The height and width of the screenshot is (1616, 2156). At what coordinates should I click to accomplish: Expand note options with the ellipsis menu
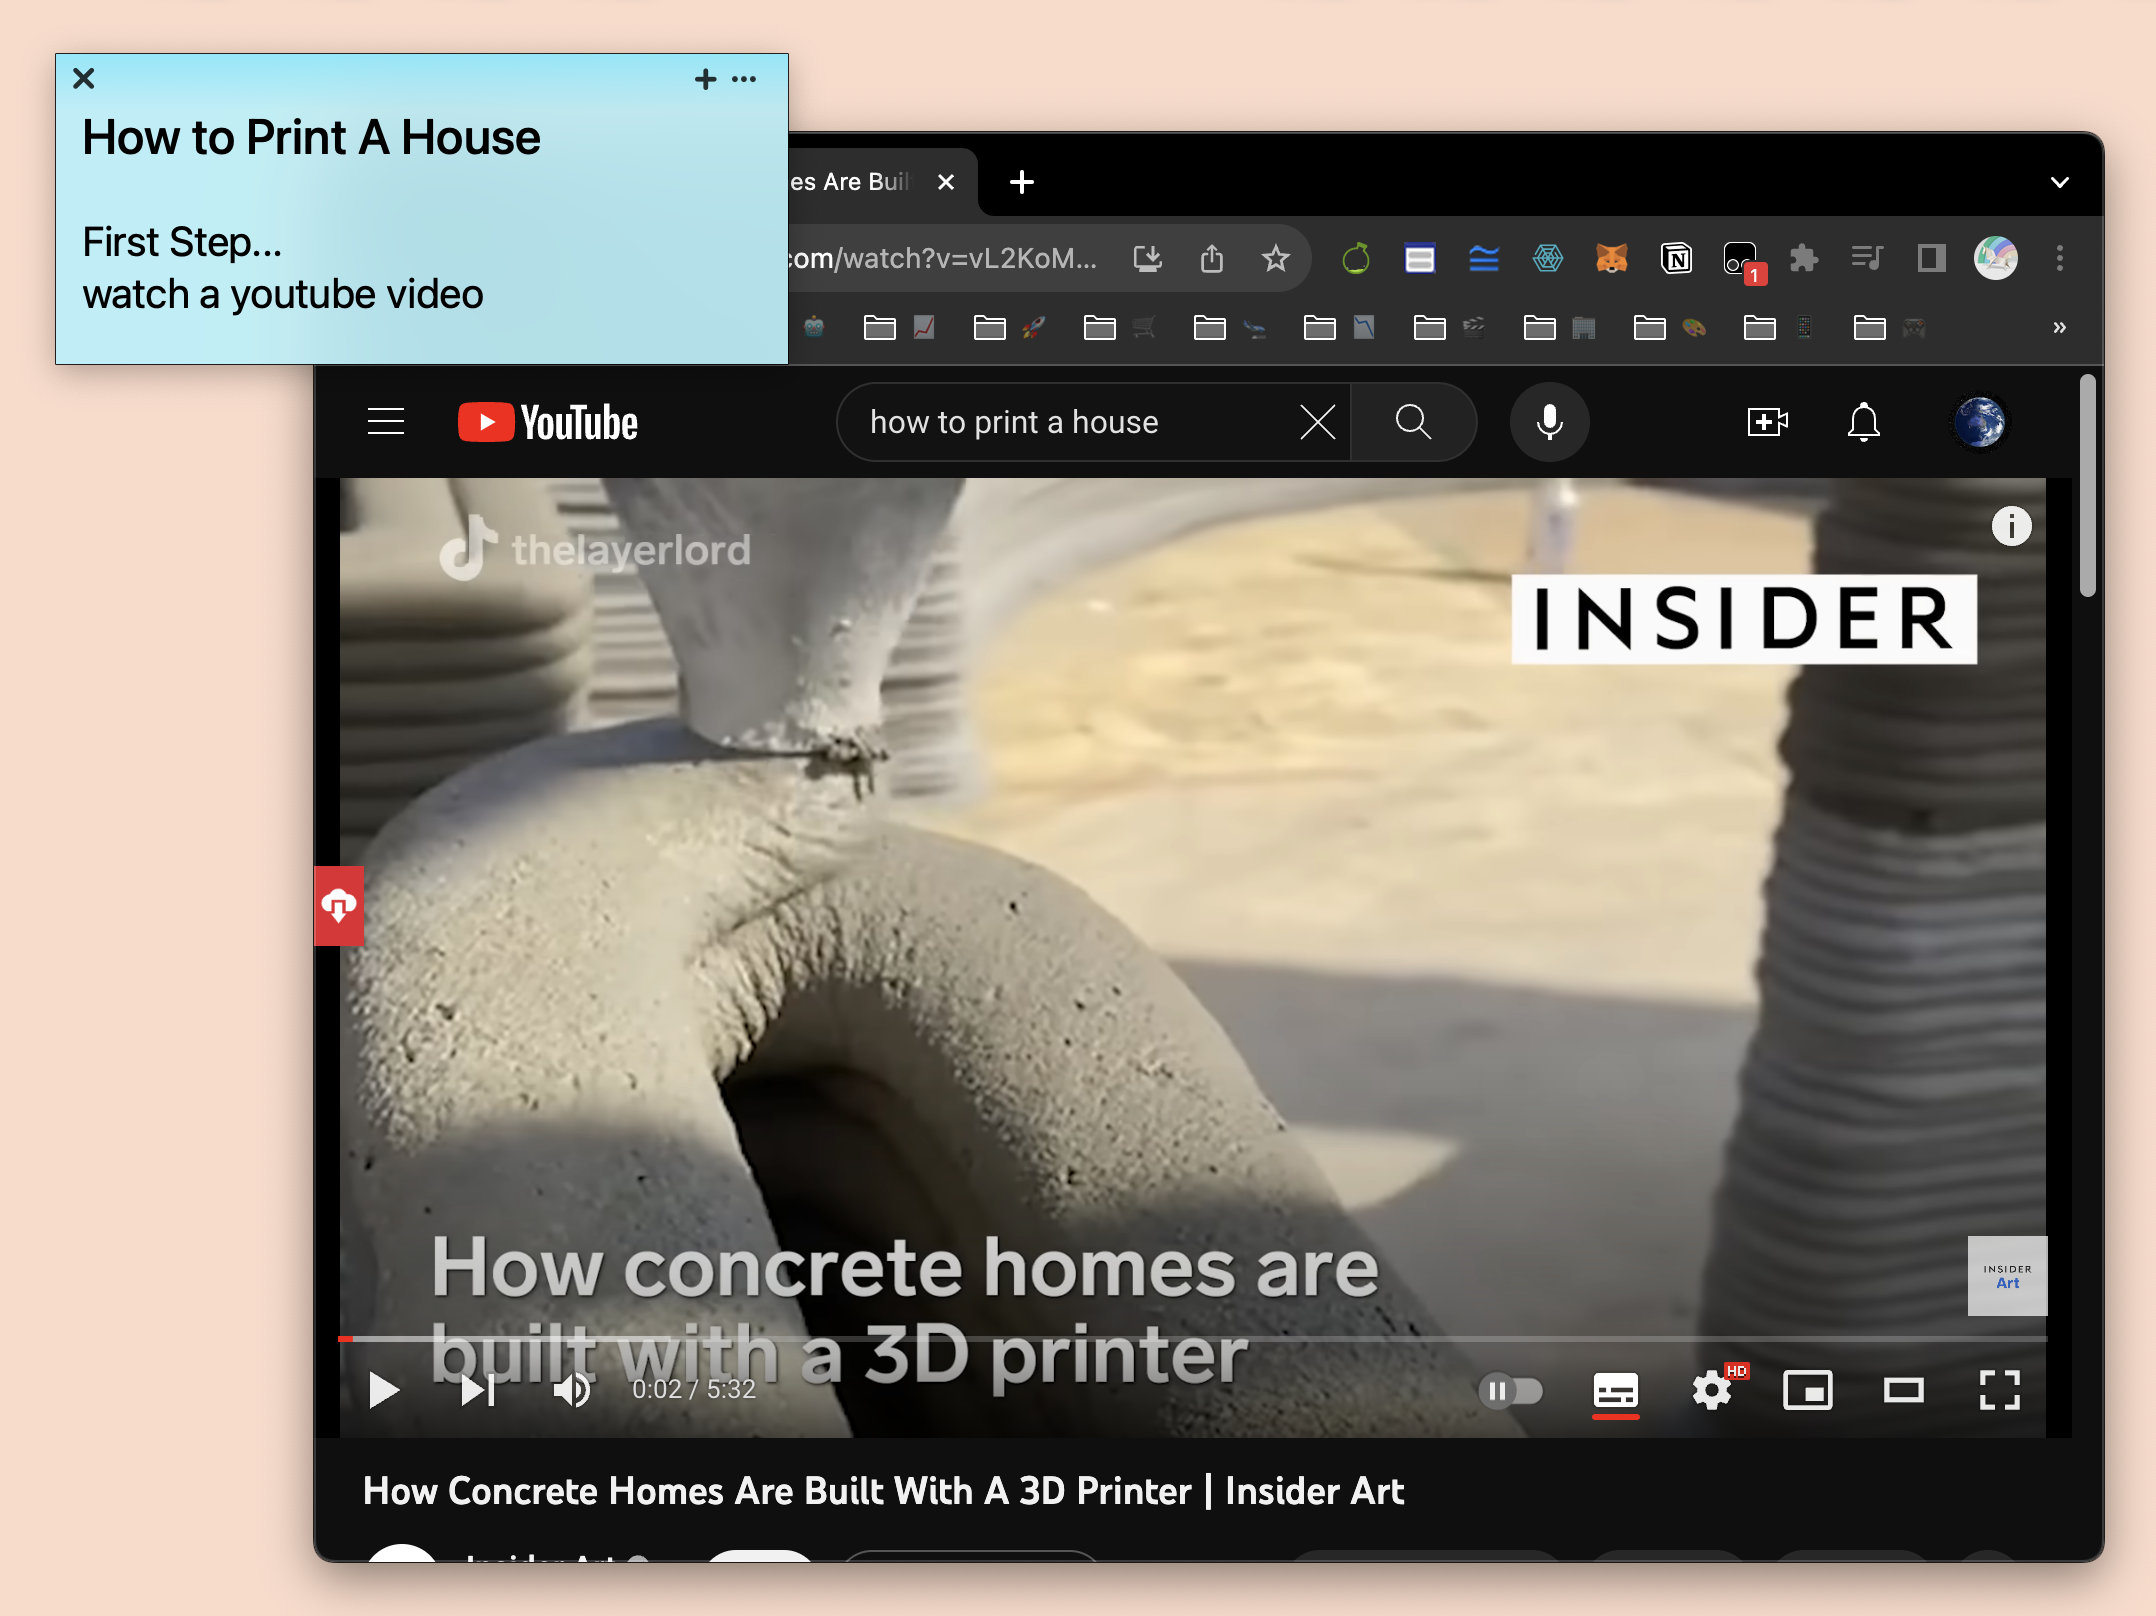pos(742,79)
